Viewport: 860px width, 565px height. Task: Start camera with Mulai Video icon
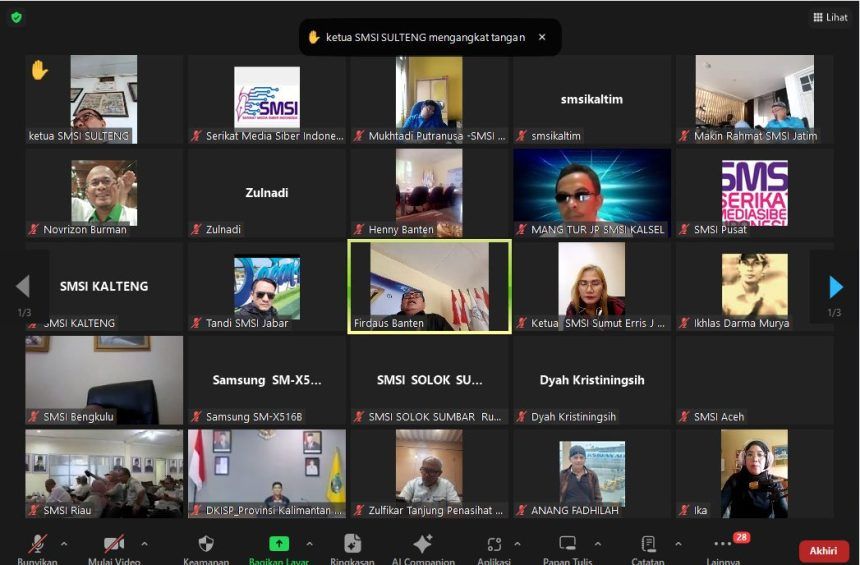coord(113,544)
